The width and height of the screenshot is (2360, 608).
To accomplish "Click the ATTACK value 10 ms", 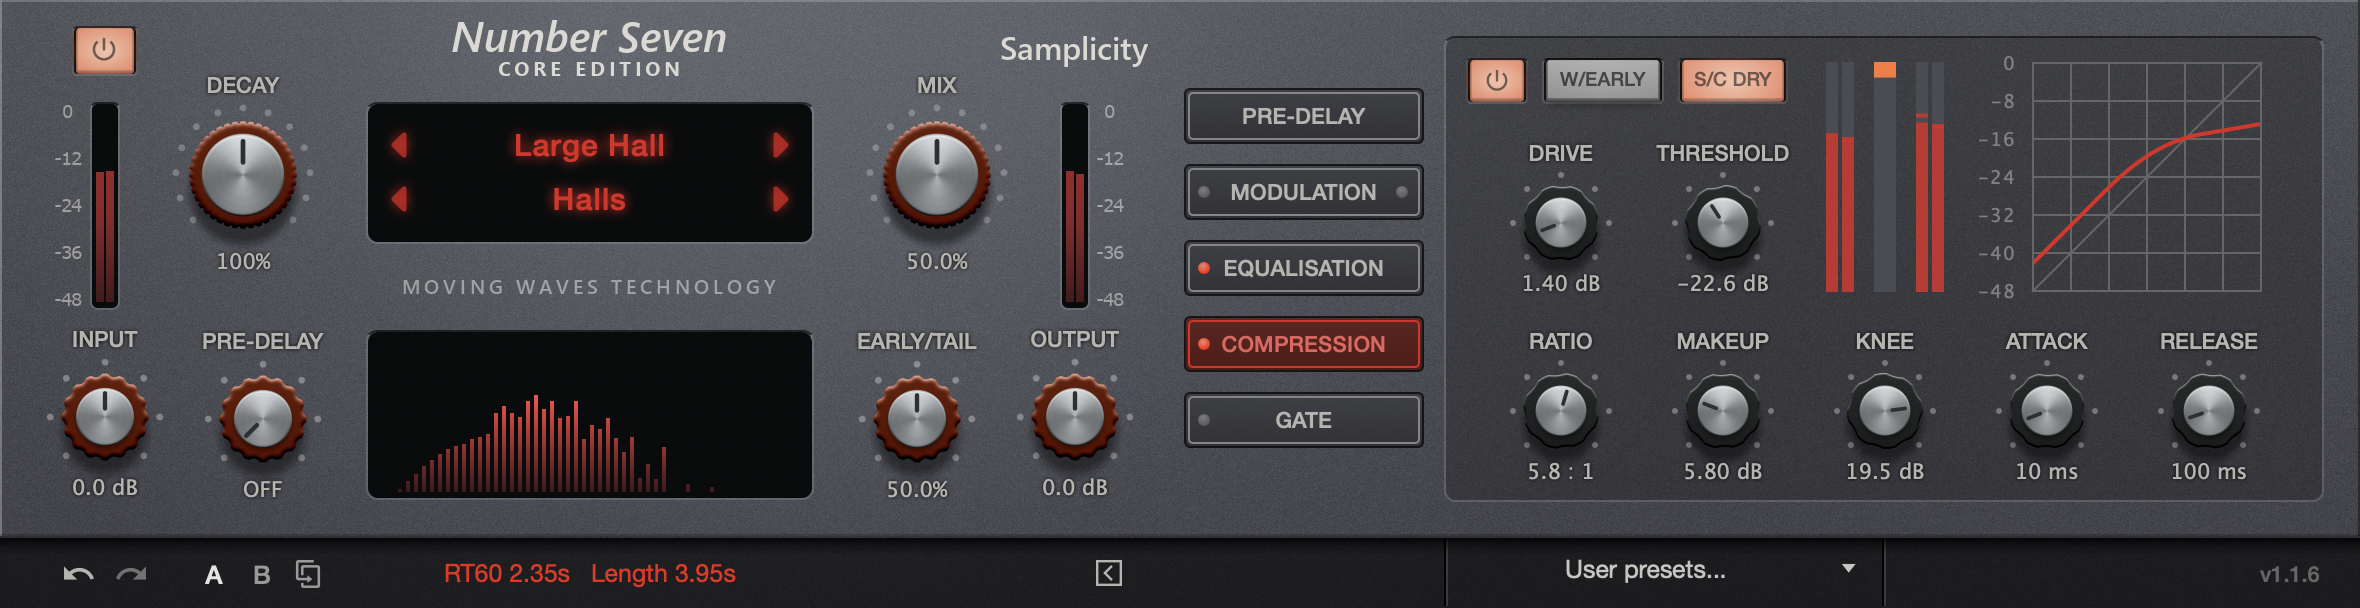I will (2046, 472).
